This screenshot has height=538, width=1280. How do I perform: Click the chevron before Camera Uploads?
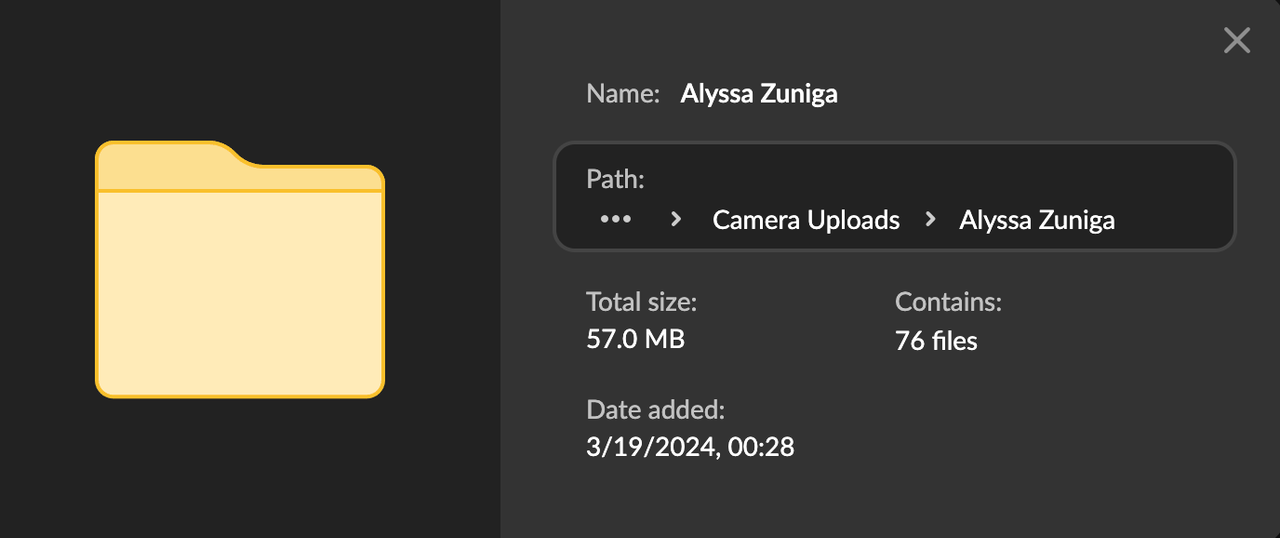point(676,219)
